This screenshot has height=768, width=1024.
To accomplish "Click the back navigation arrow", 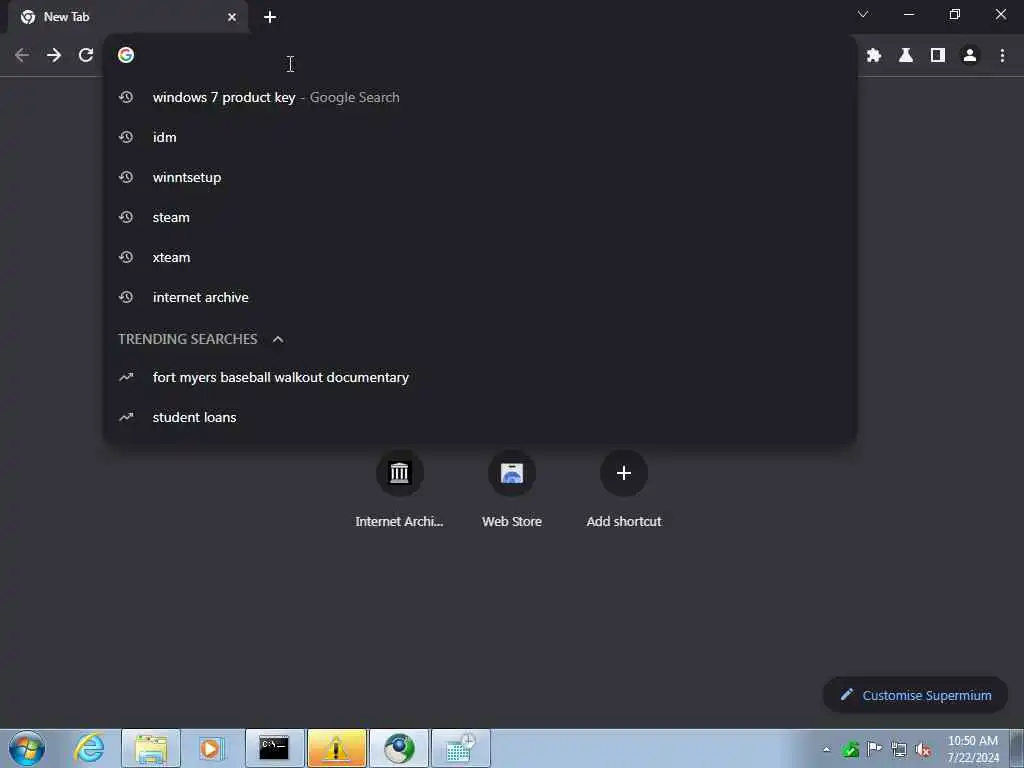I will pos(22,55).
